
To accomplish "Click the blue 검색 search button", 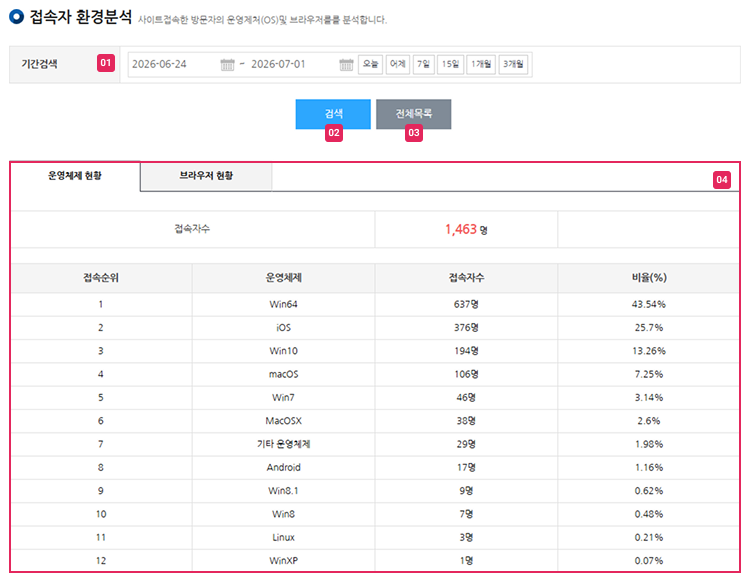I will (x=333, y=114).
